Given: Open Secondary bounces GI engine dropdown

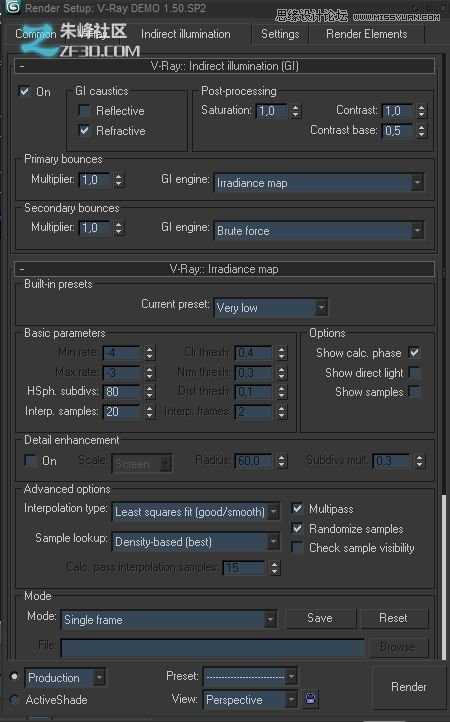Looking at the screenshot, I should click(319, 230).
